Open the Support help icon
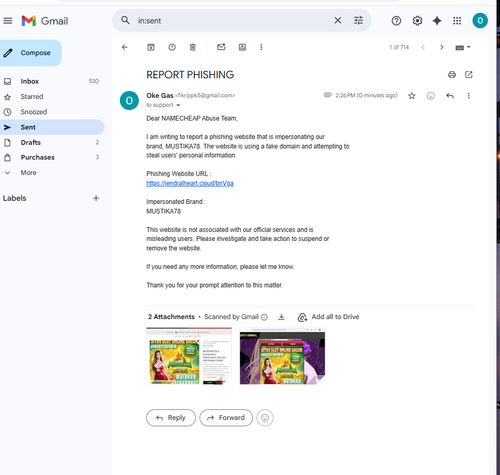 coord(396,21)
